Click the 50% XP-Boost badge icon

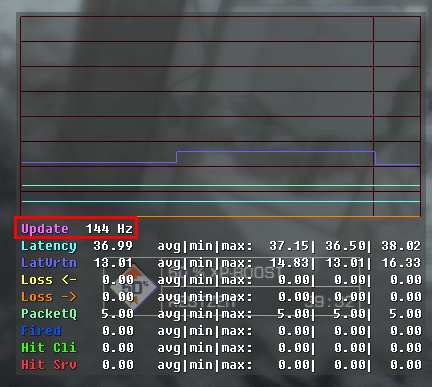pyautogui.click(x=133, y=287)
